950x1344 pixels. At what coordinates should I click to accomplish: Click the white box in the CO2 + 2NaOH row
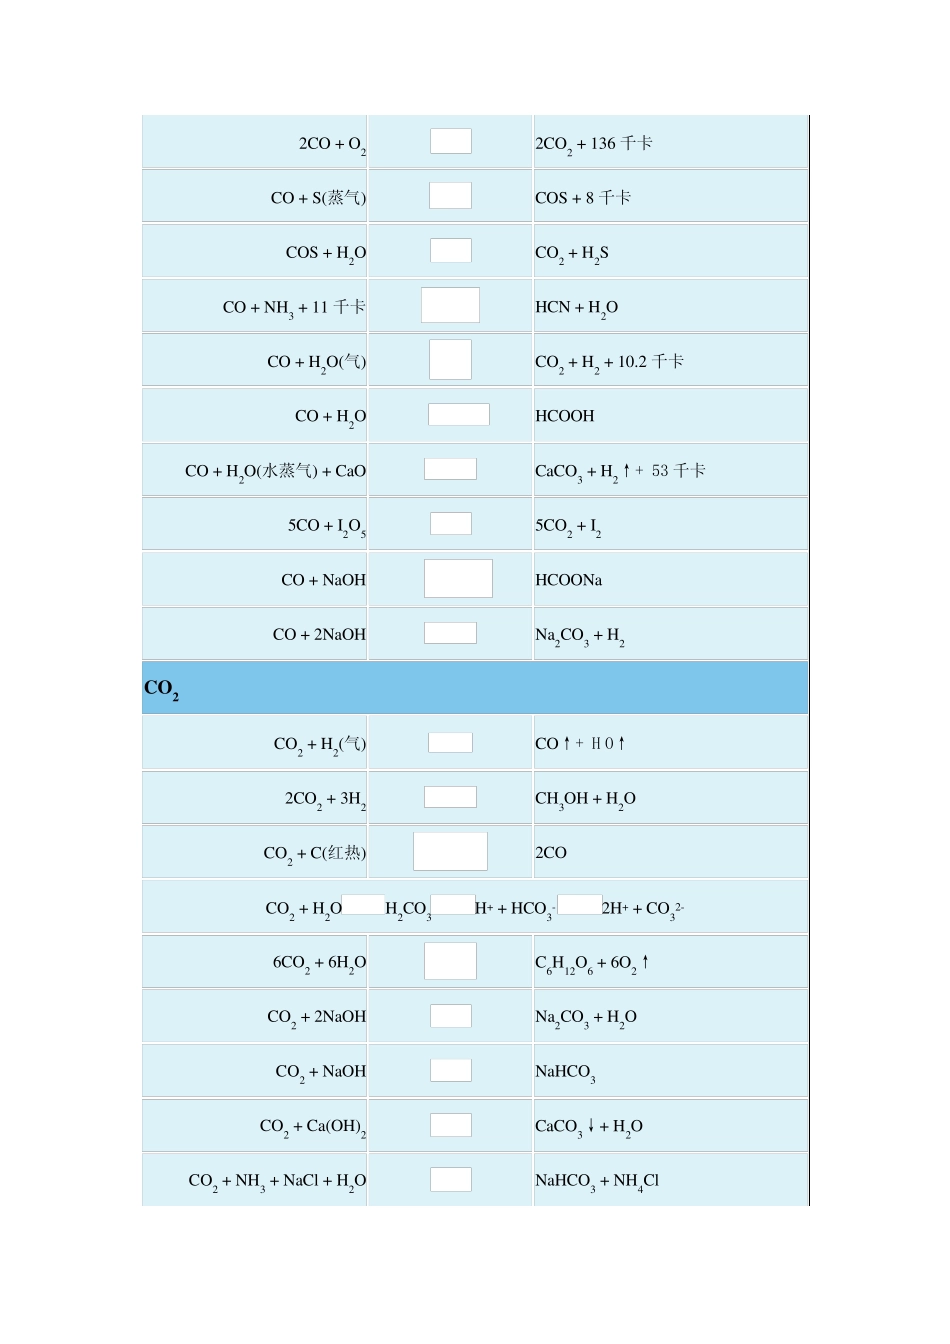point(451,1015)
